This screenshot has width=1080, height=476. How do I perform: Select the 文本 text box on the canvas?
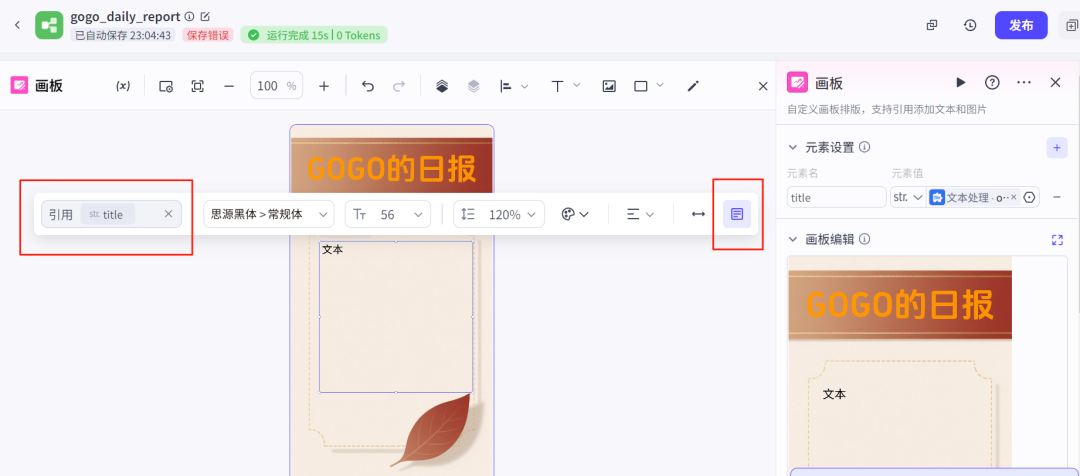(396, 317)
